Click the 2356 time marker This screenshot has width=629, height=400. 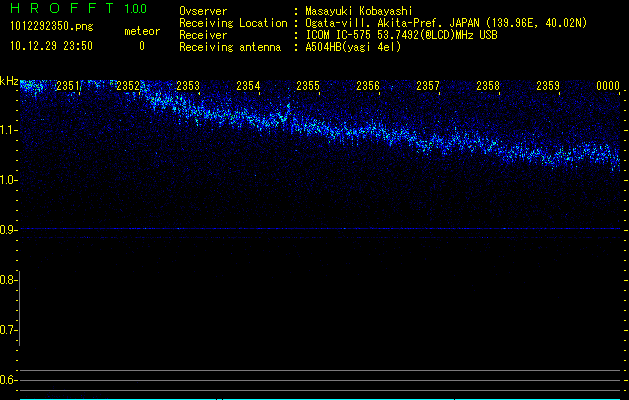click(x=368, y=86)
